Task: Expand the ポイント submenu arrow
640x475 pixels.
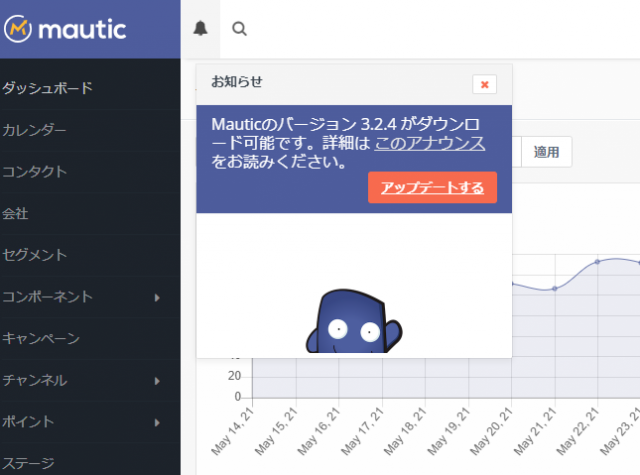Action: tap(157, 422)
